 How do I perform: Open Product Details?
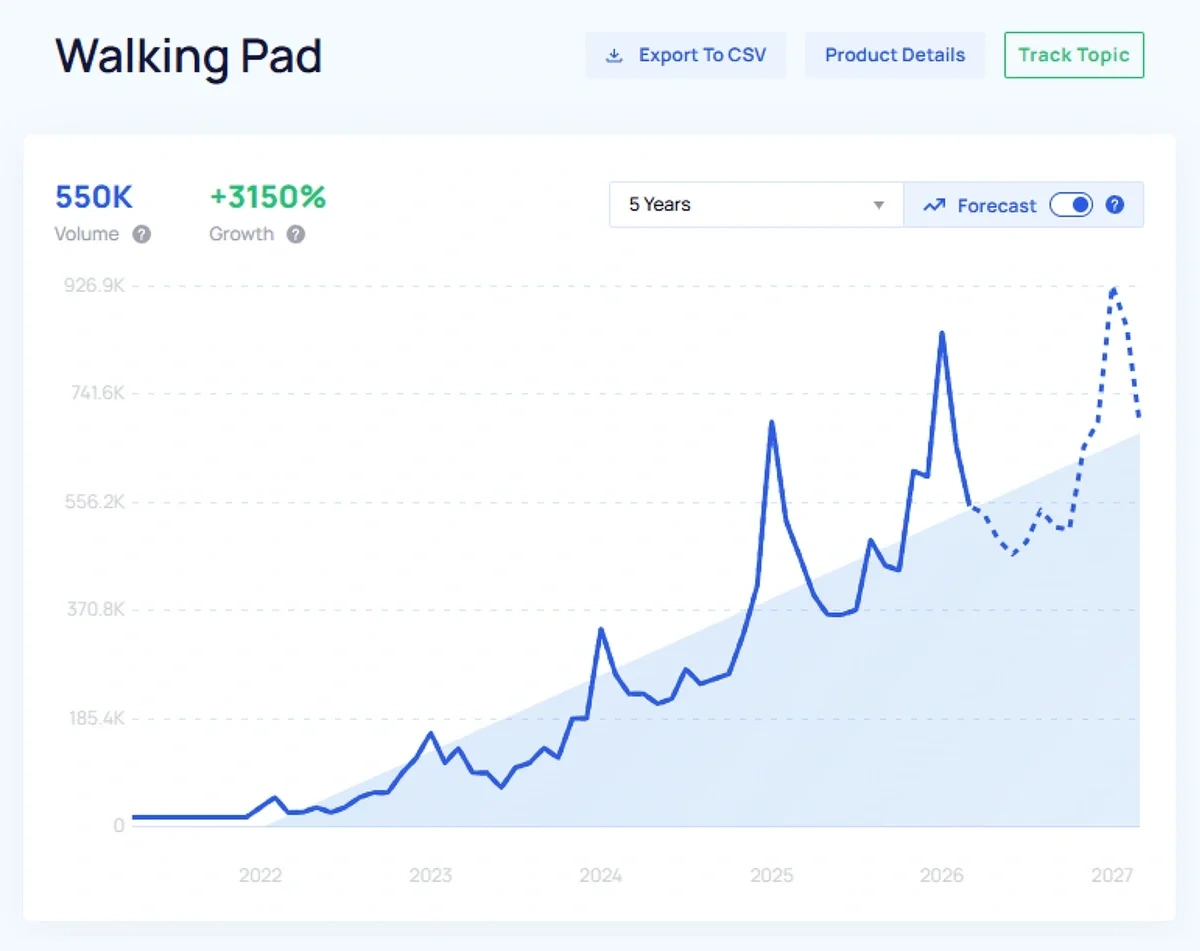[894, 55]
